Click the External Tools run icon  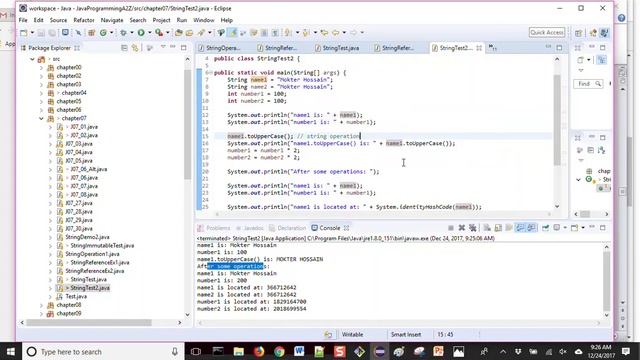click(x=159, y=33)
